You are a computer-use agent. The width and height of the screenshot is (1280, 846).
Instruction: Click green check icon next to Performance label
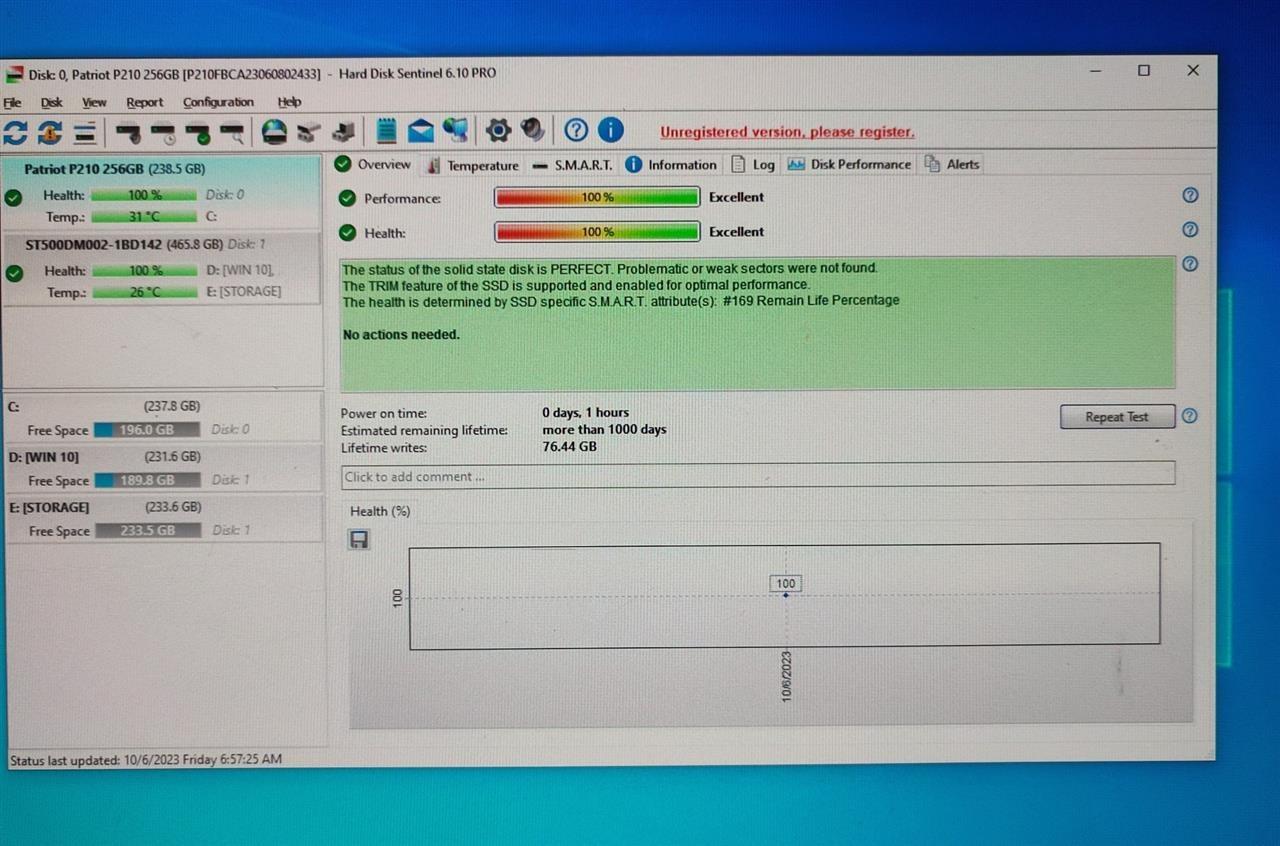pyautogui.click(x=347, y=198)
